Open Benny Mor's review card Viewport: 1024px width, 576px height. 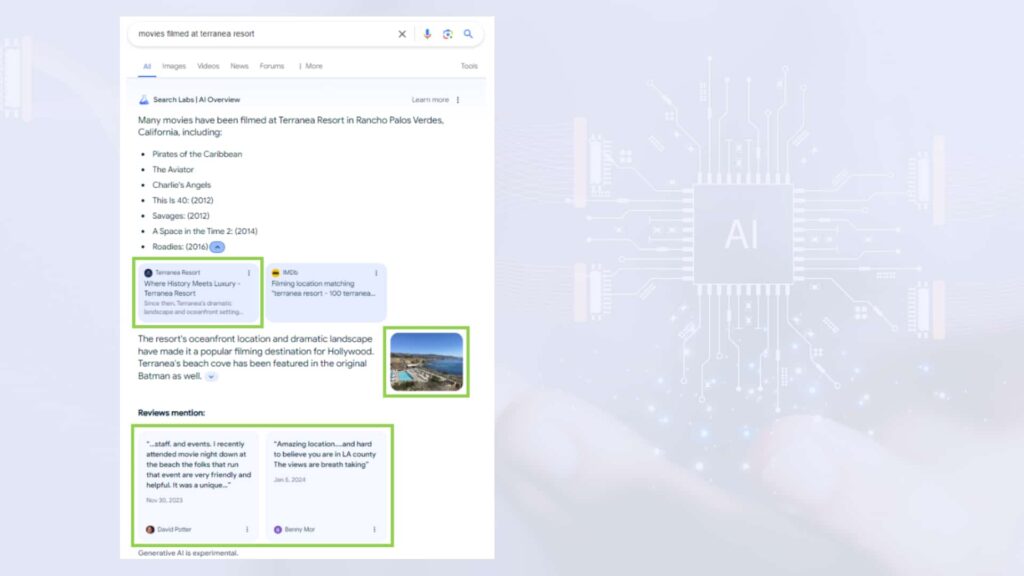click(326, 485)
